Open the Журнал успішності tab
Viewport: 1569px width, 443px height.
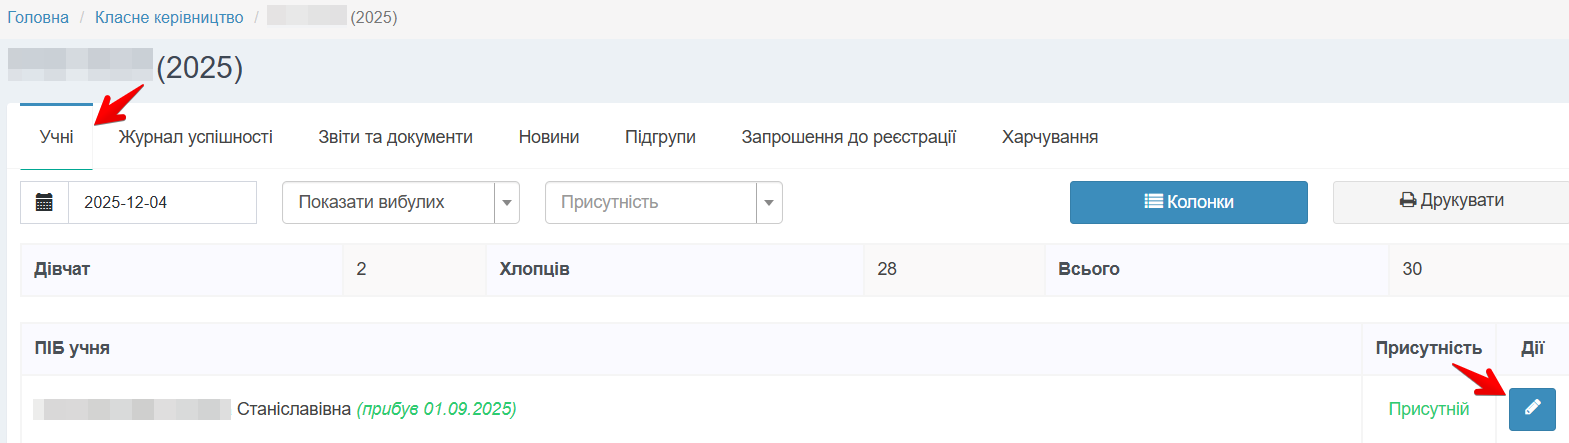pos(195,137)
